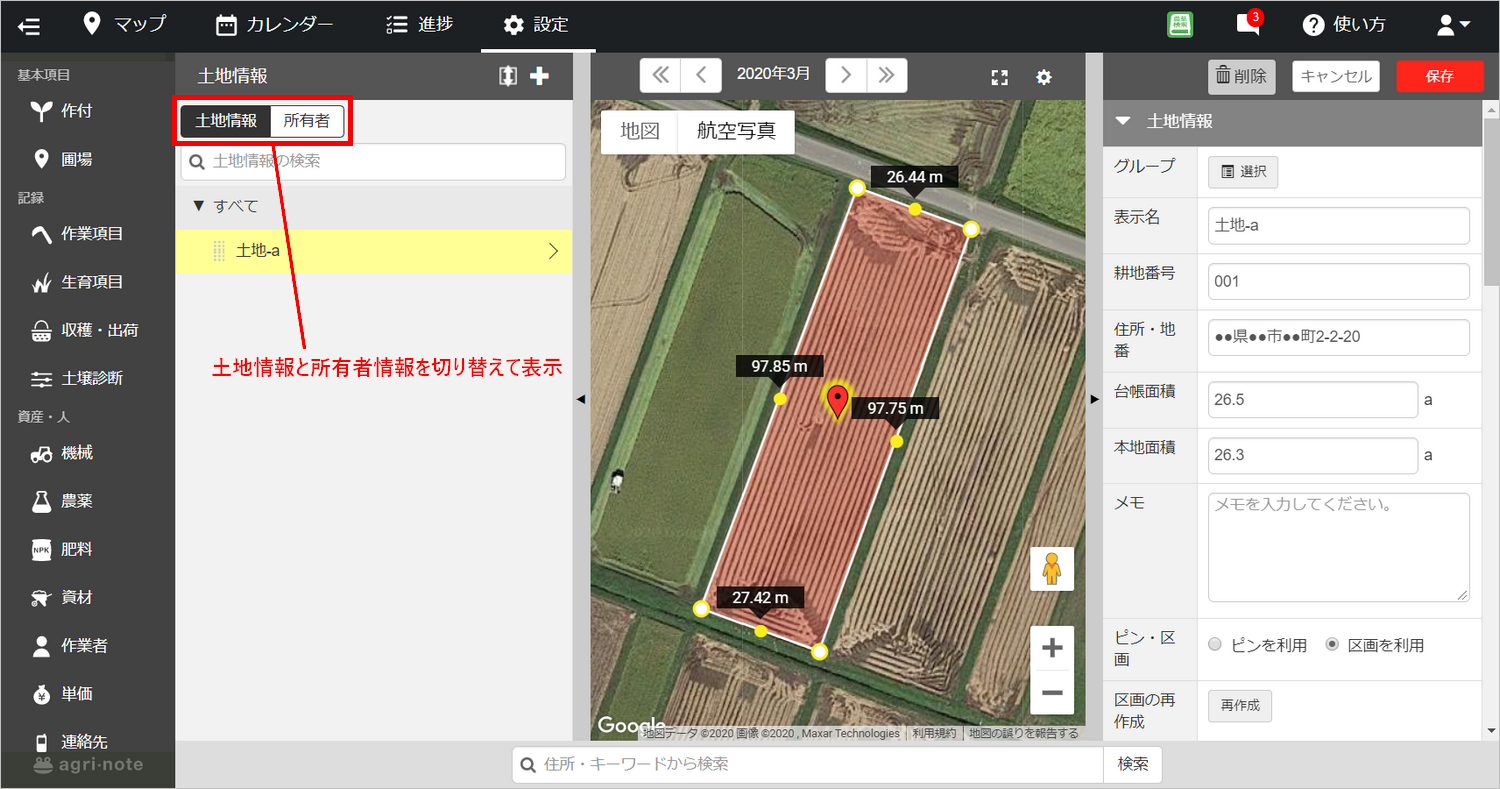Viewport: 1500px width, 789px height.
Task: Select the ピンを利用 radio button
Action: [x=1215, y=645]
